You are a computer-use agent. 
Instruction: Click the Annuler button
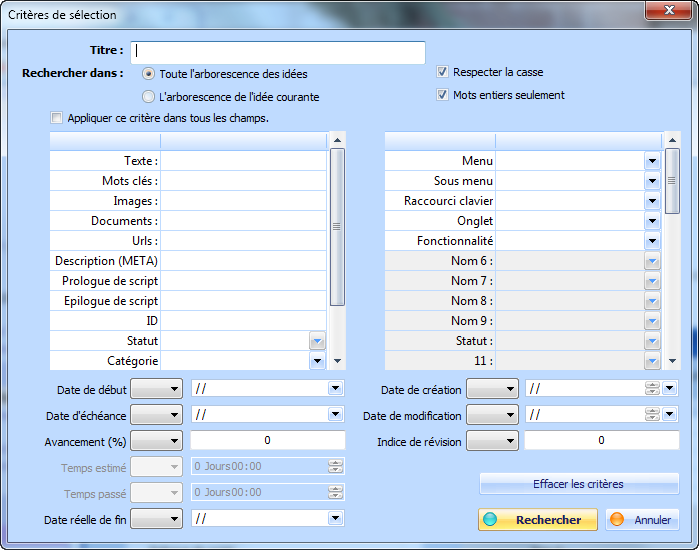tap(642, 520)
